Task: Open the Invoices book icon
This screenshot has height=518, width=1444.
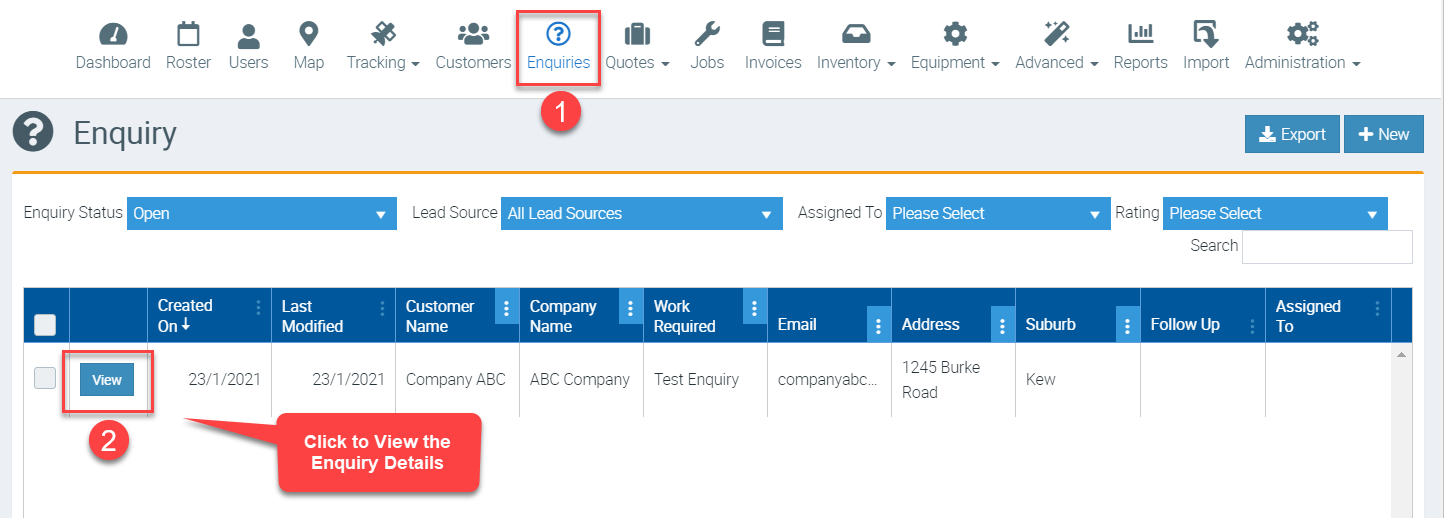Action: [773, 35]
